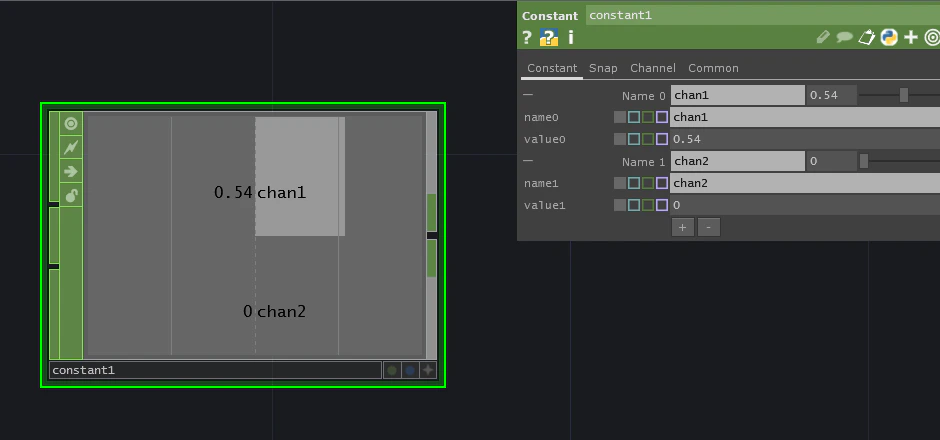Toggle the arrow flag on constant1 node

[x=71, y=171]
